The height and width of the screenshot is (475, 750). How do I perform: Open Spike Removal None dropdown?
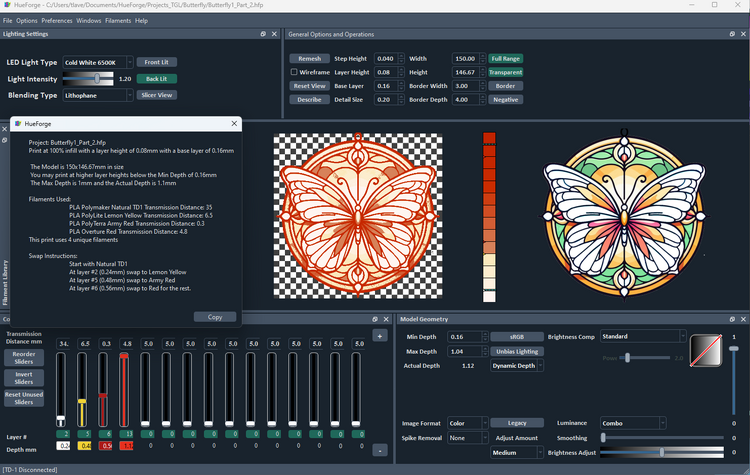pyautogui.click(x=468, y=438)
